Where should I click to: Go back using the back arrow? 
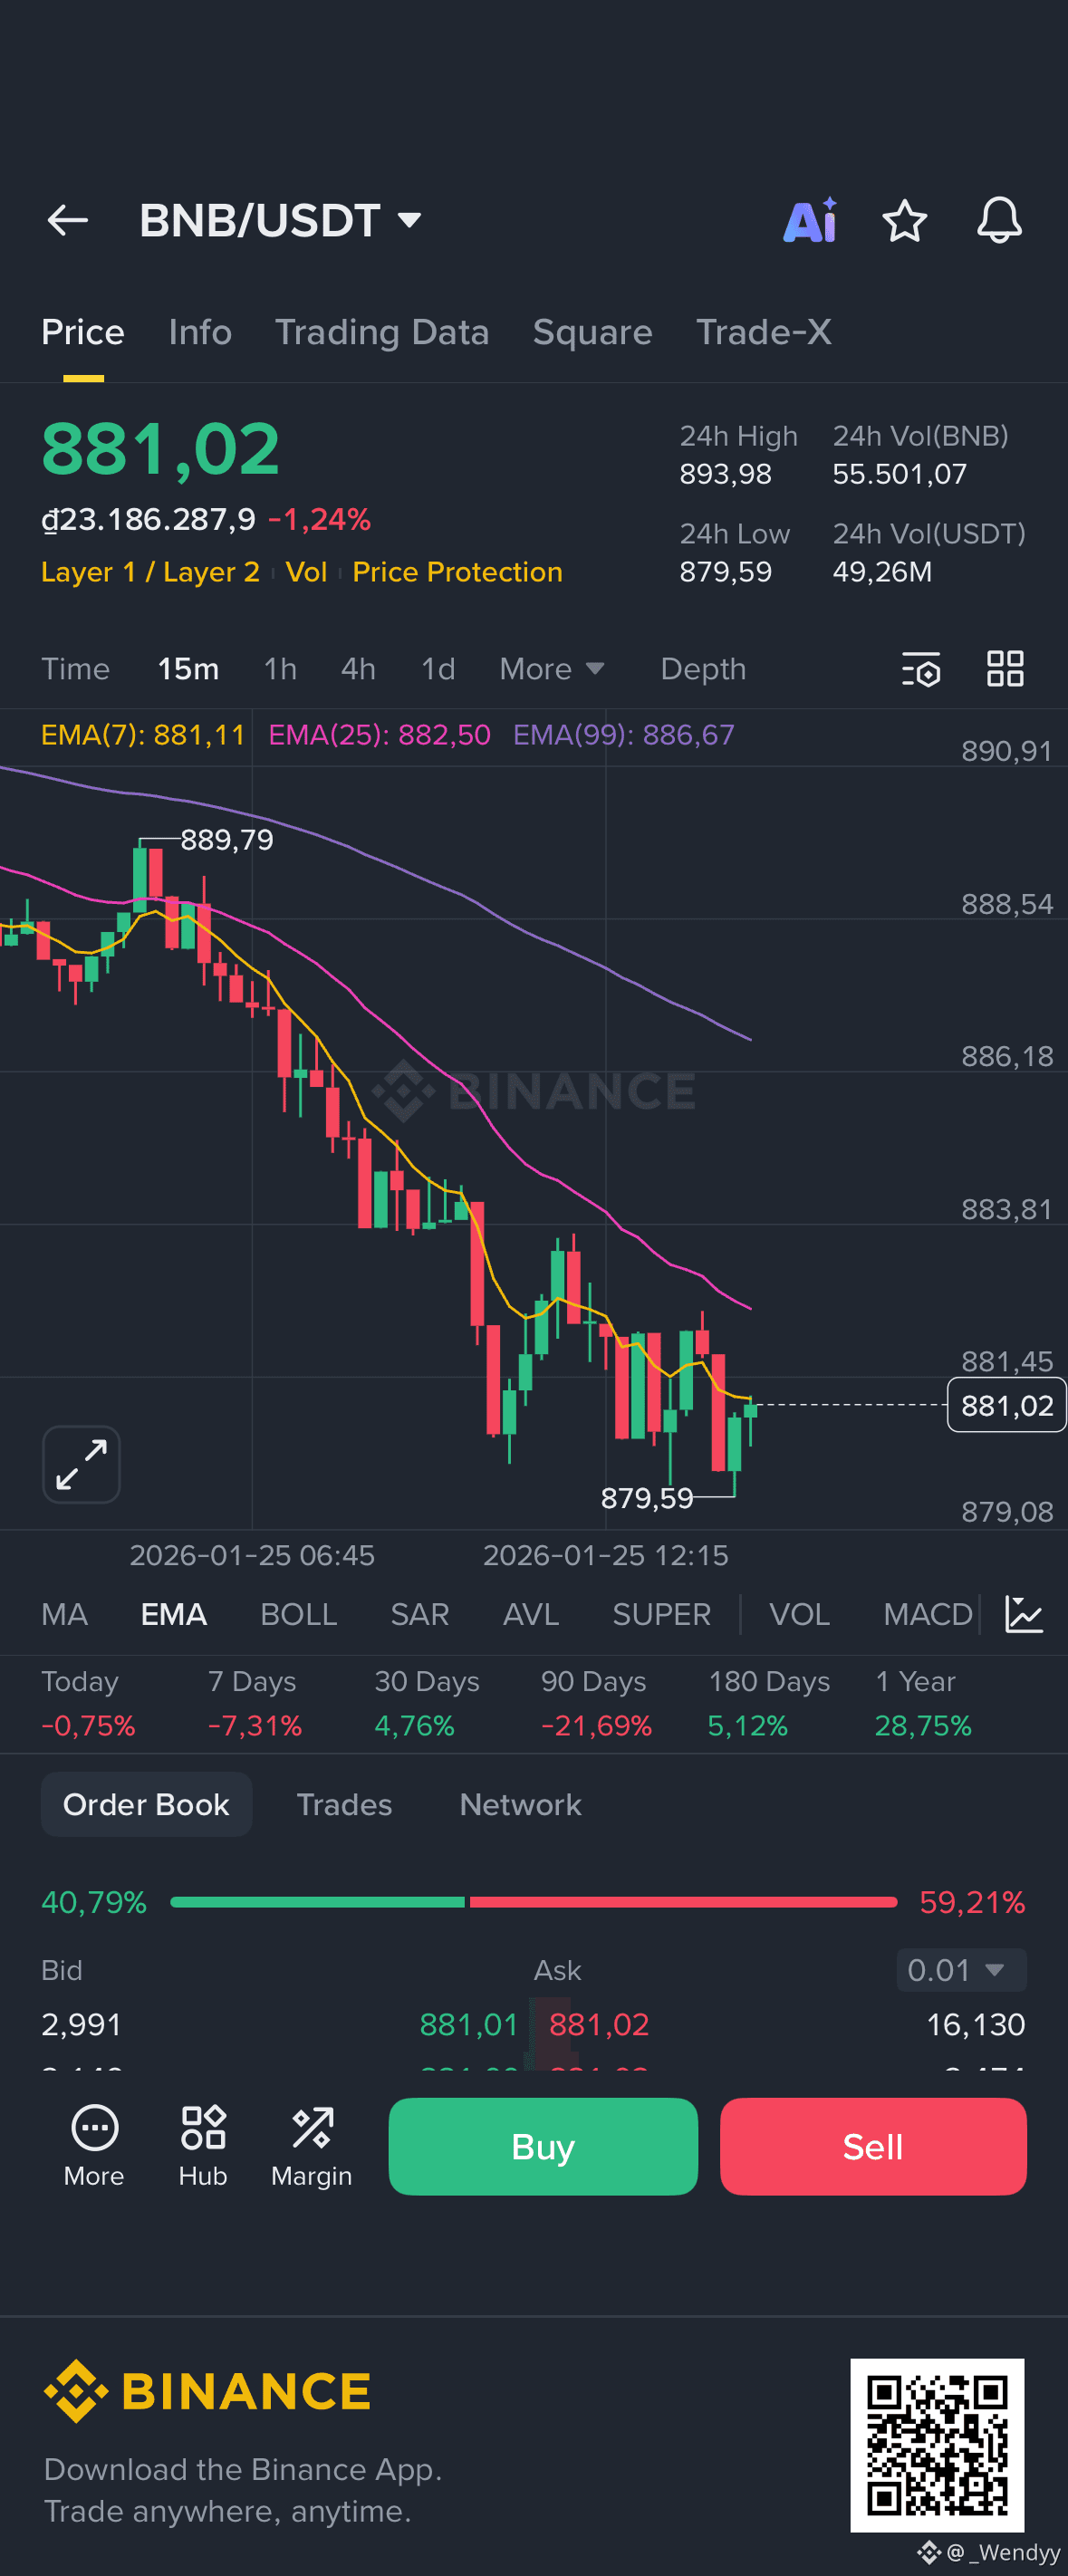tap(67, 221)
